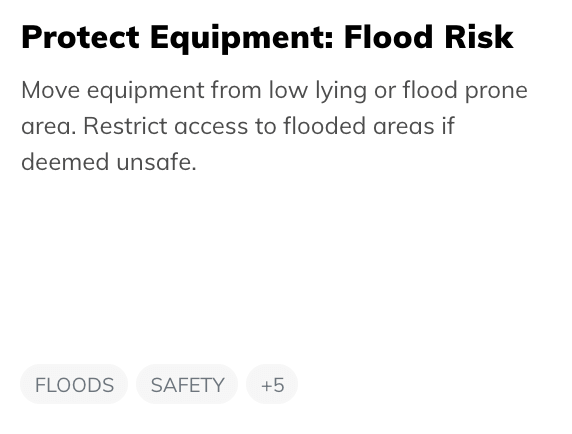Viewport: 572px width, 434px height.
Task: Click the word 'flooded' in the description
Action: coord(324,126)
